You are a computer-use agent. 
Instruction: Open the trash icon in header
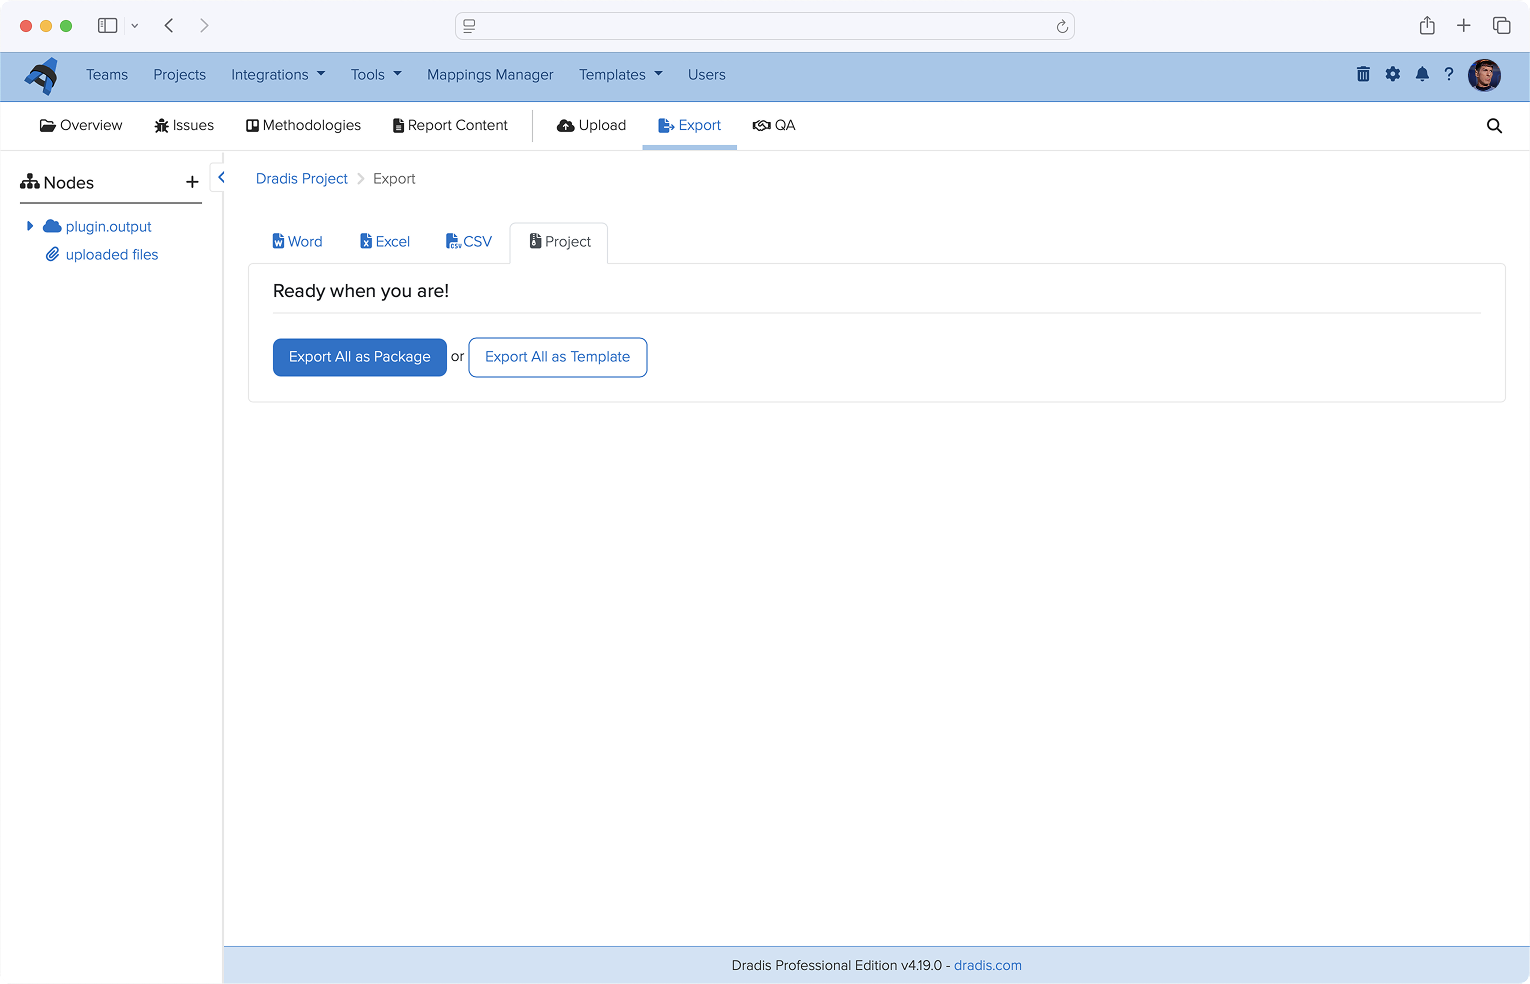point(1363,74)
